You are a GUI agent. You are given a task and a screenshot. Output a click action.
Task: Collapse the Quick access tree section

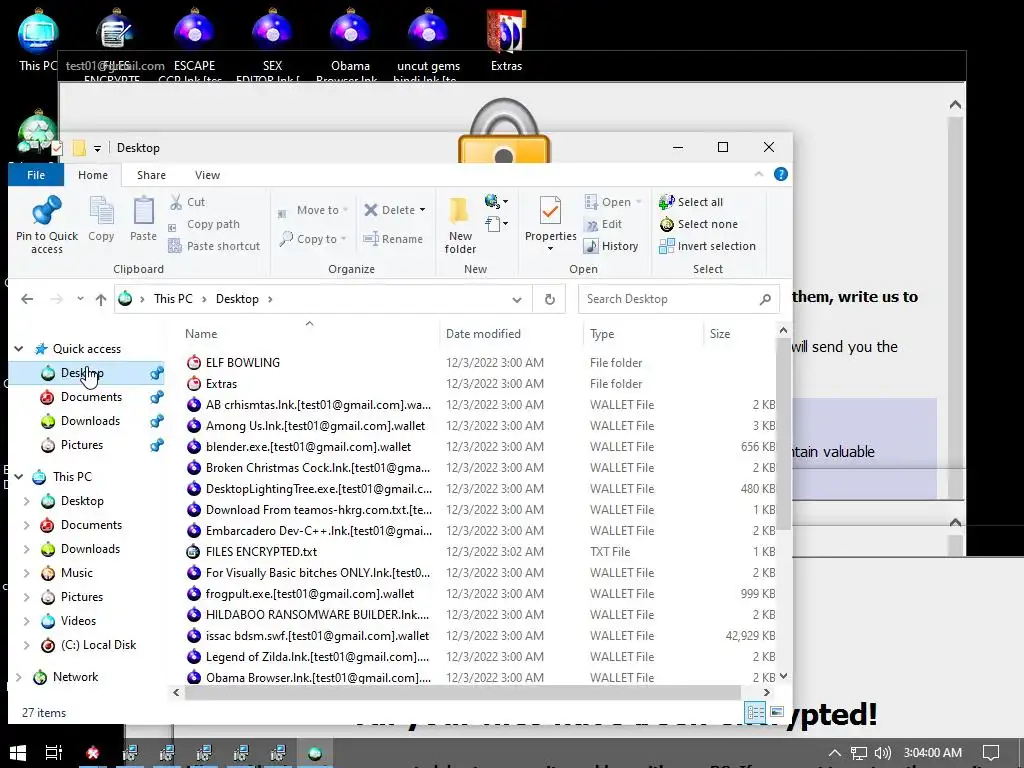[x=19, y=349]
